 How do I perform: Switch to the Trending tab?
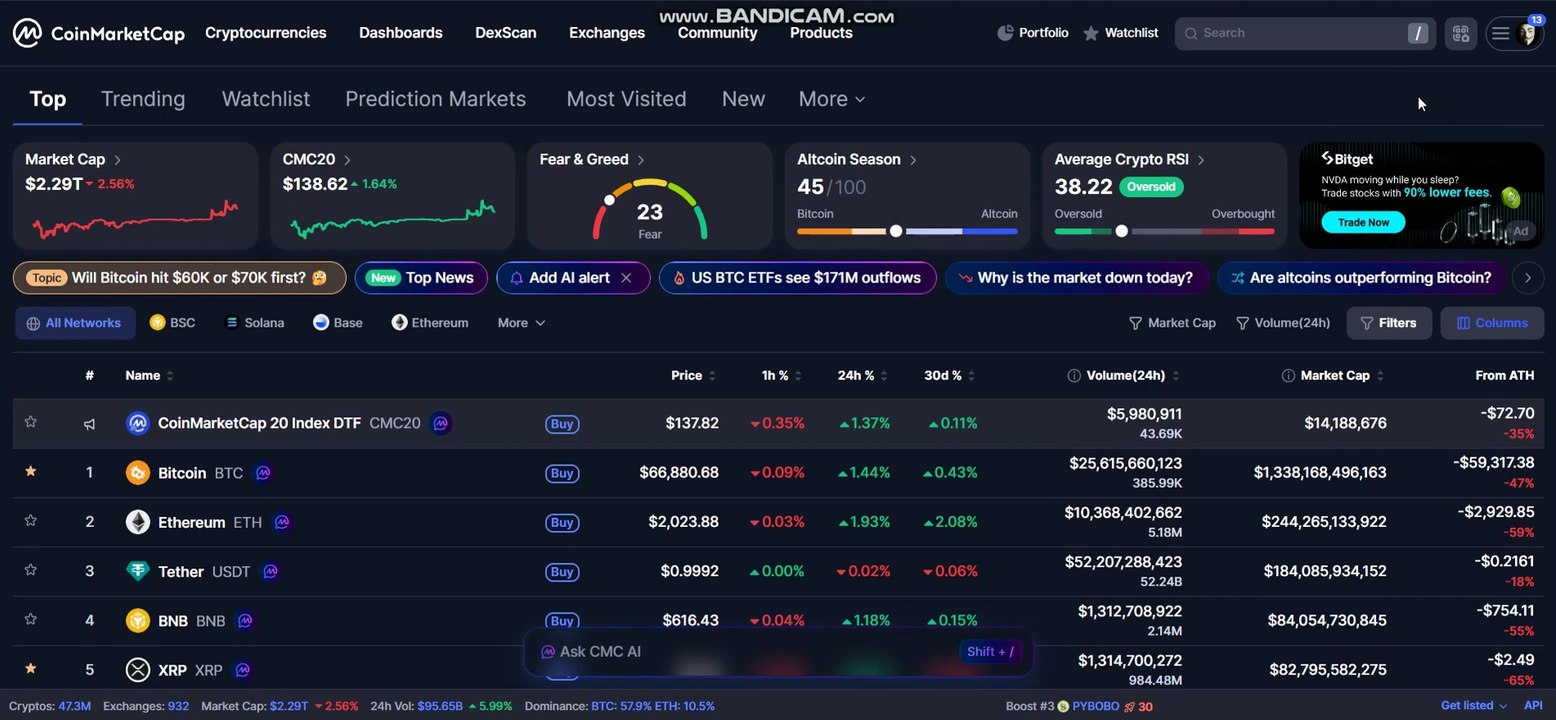coord(143,99)
